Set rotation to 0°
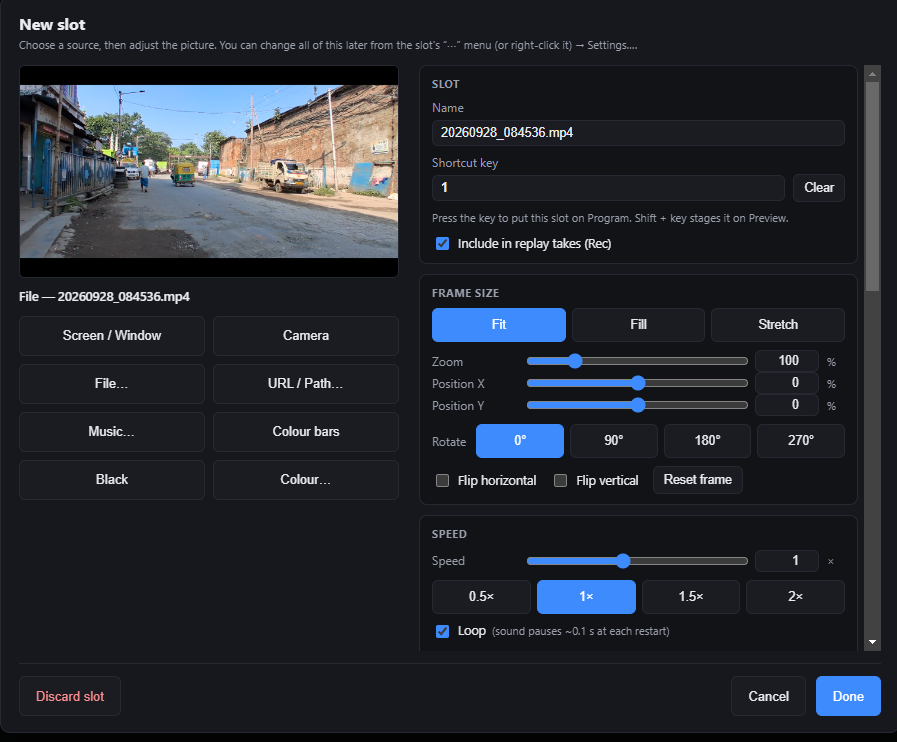The height and width of the screenshot is (742, 897). [520, 441]
